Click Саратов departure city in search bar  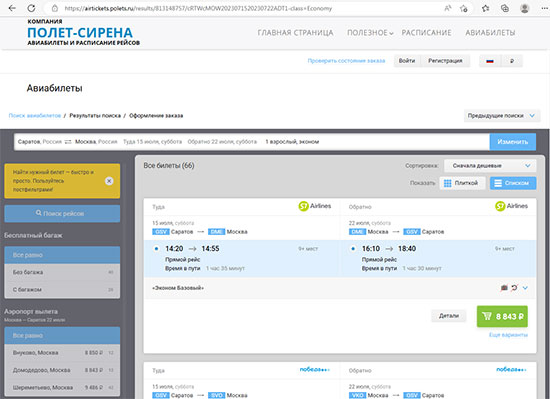point(40,142)
